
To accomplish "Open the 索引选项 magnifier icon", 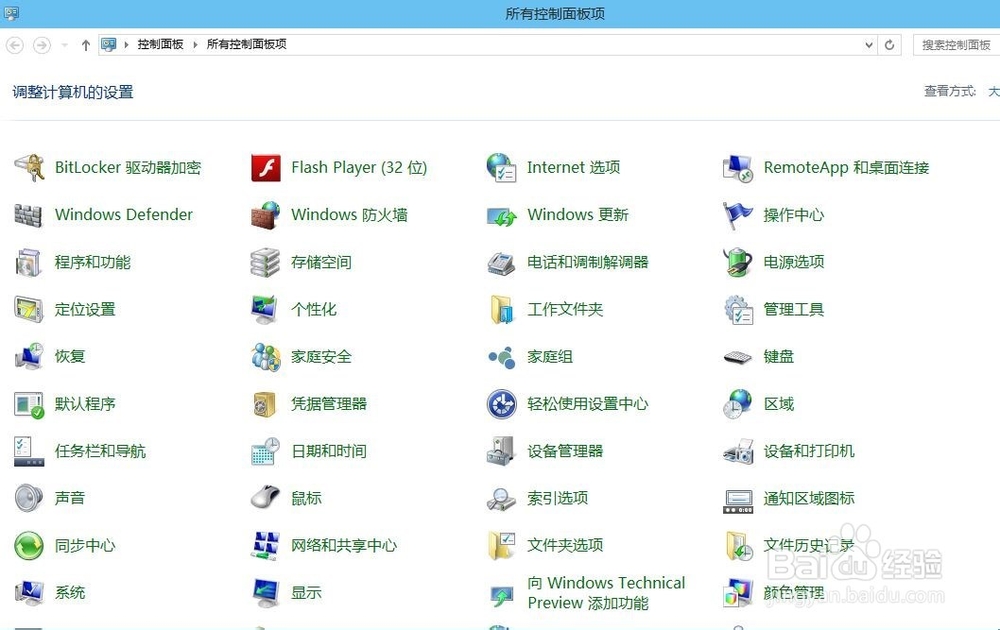I will 501,499.
